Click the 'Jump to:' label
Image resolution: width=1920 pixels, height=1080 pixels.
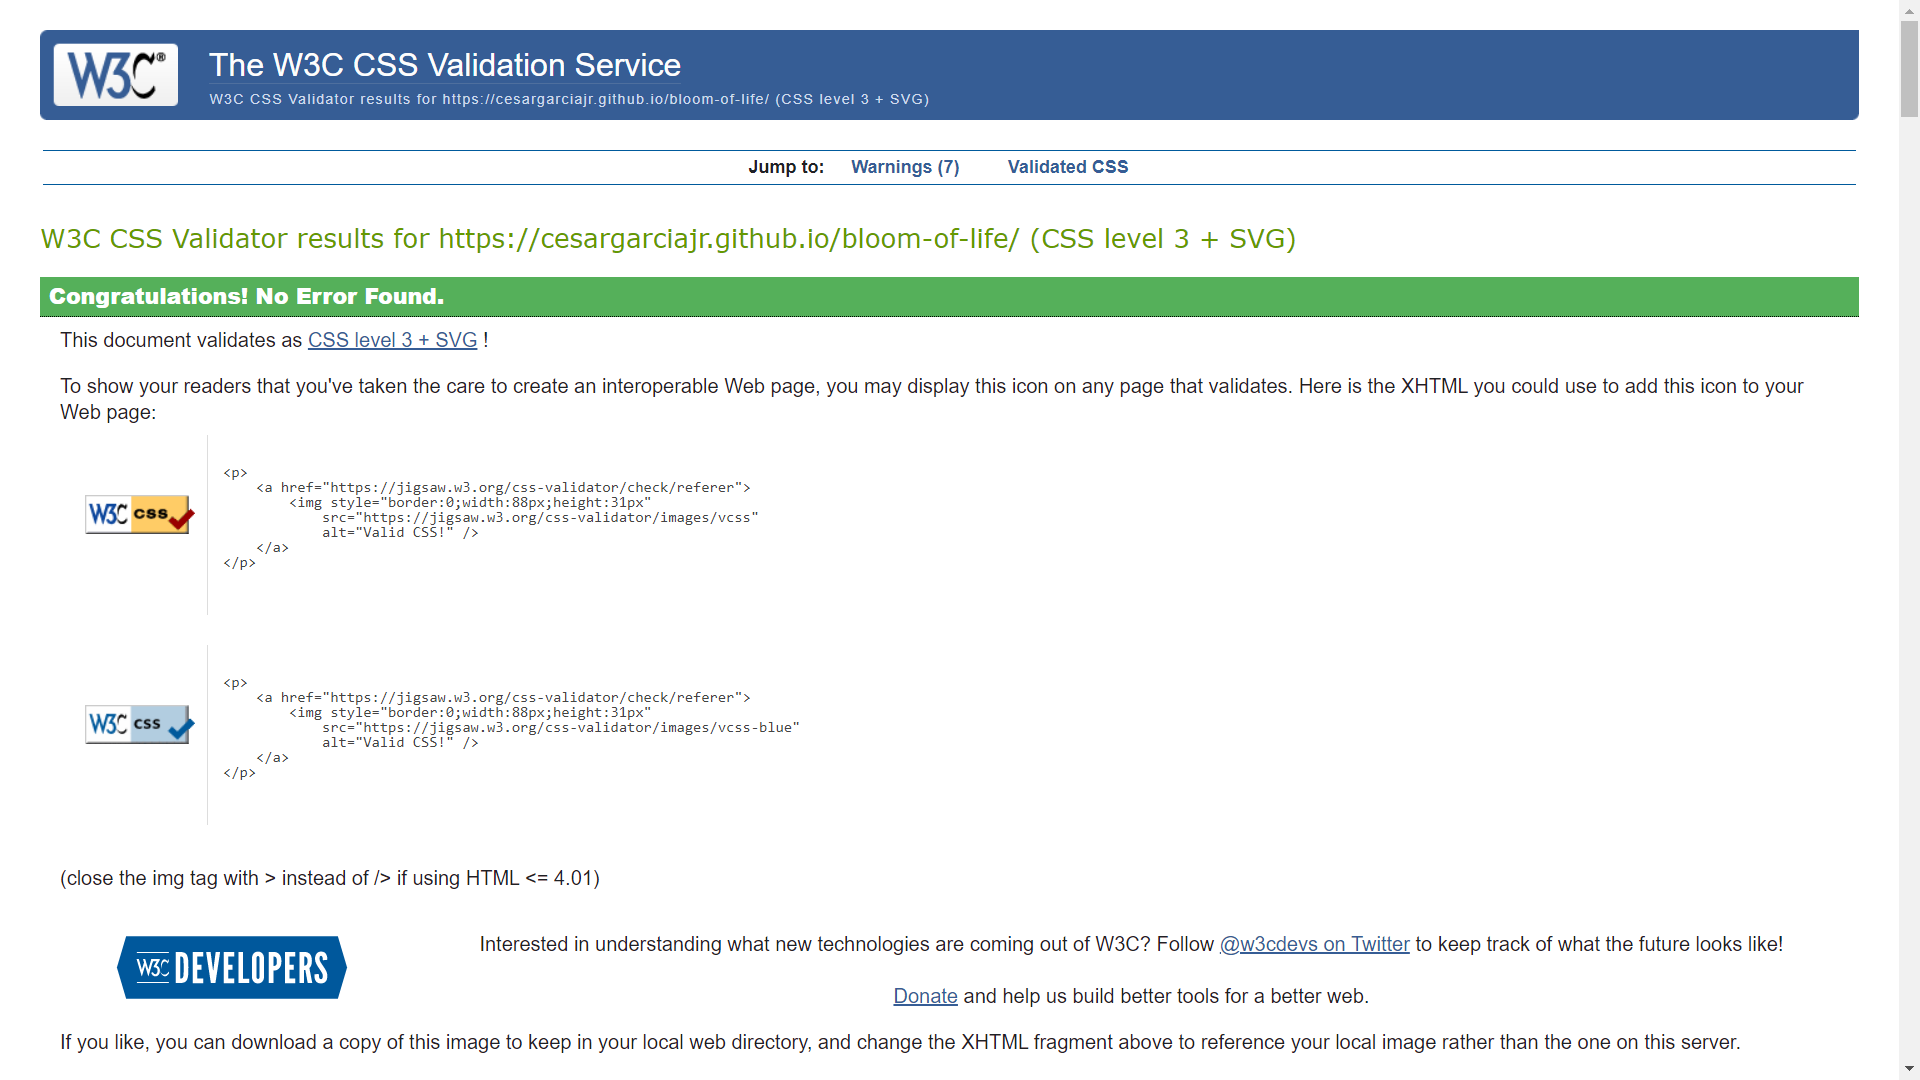pyautogui.click(x=786, y=167)
